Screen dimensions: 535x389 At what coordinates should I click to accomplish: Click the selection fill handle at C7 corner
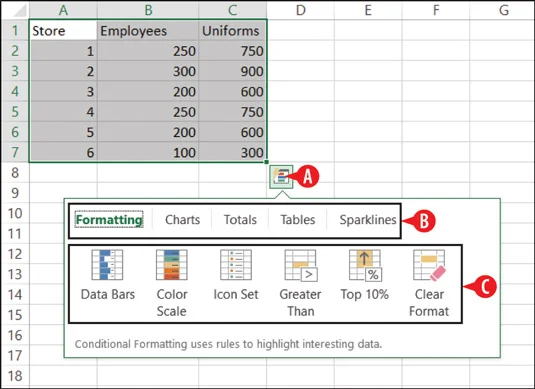266,162
